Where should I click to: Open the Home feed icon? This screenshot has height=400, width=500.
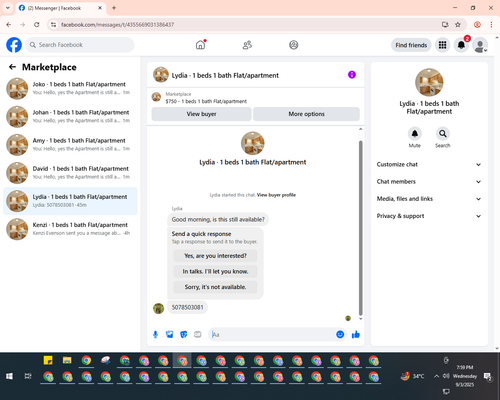(x=200, y=45)
